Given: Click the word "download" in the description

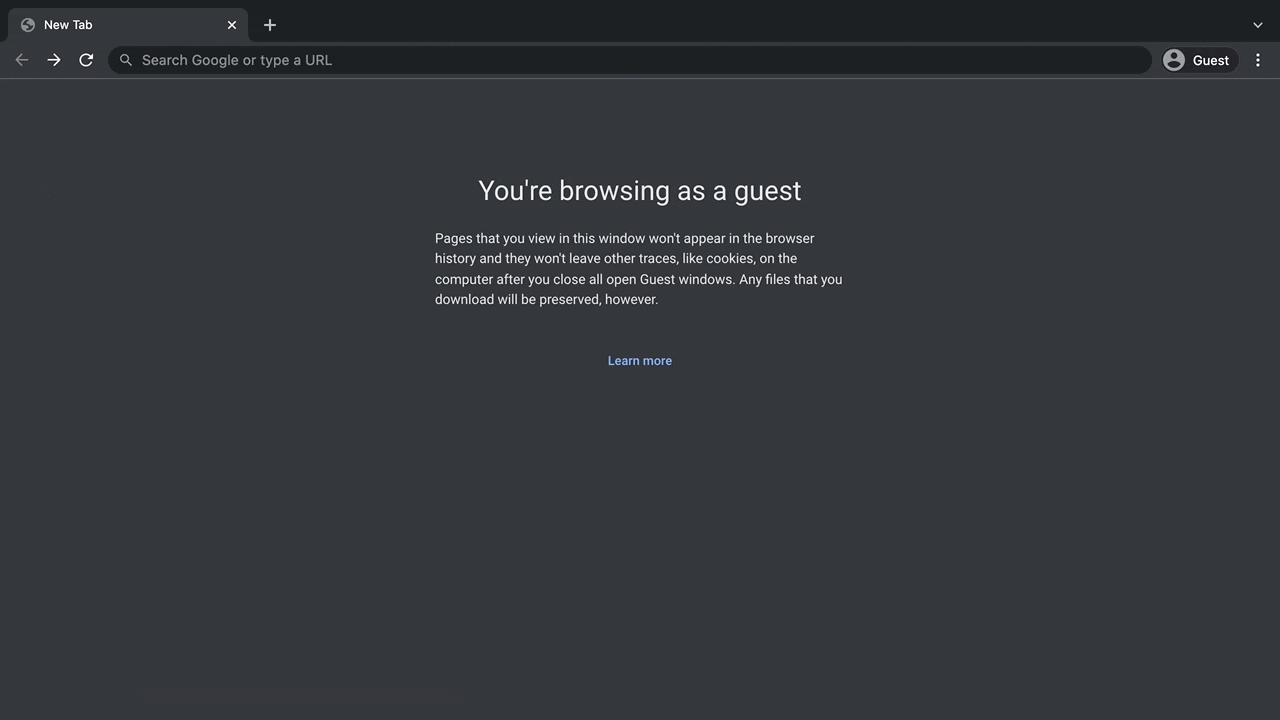Looking at the screenshot, I should [464, 300].
